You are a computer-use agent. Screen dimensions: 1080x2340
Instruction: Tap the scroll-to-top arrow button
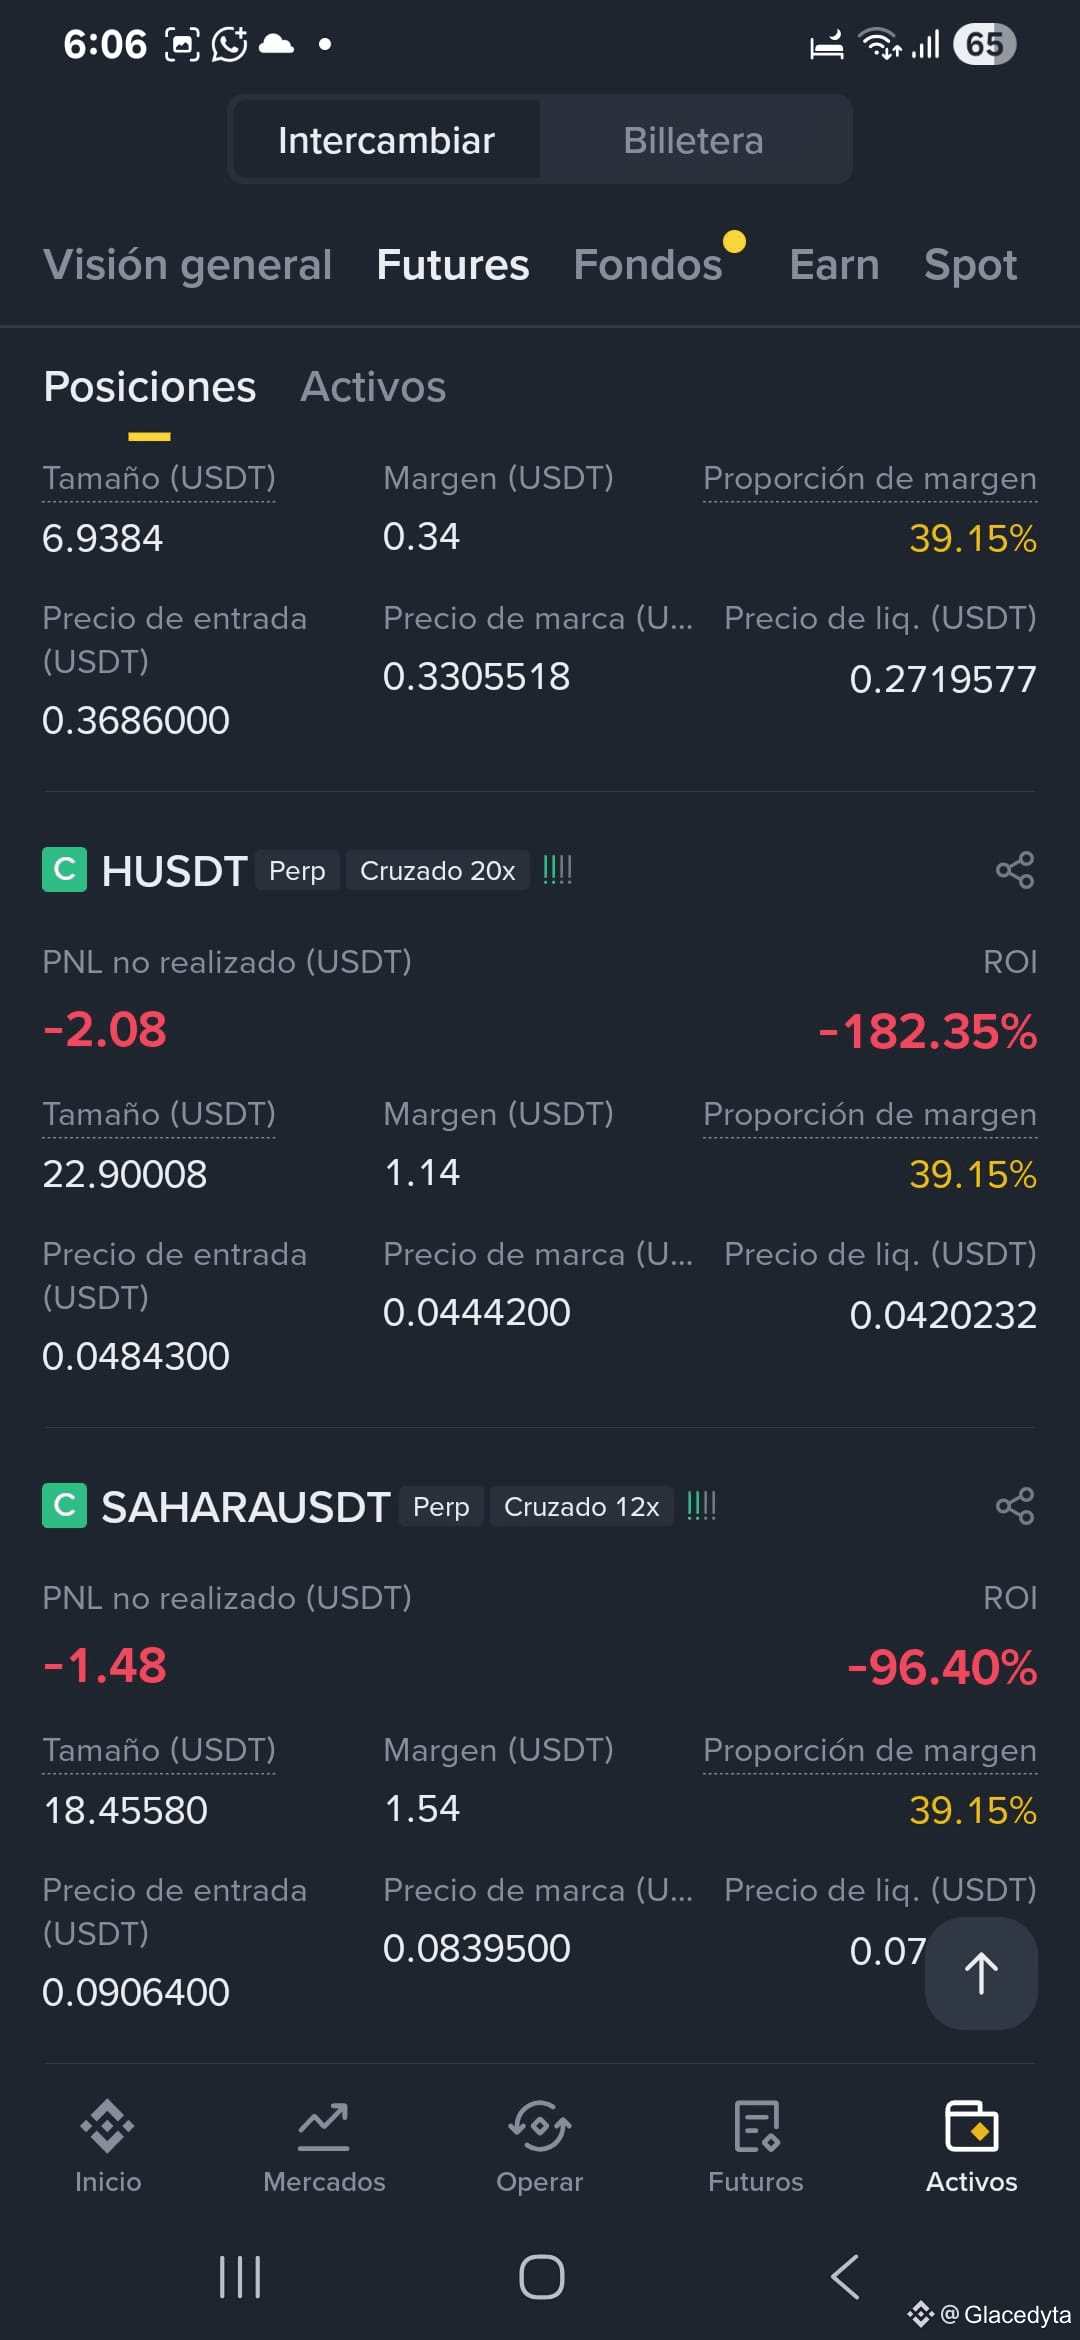coord(981,1973)
